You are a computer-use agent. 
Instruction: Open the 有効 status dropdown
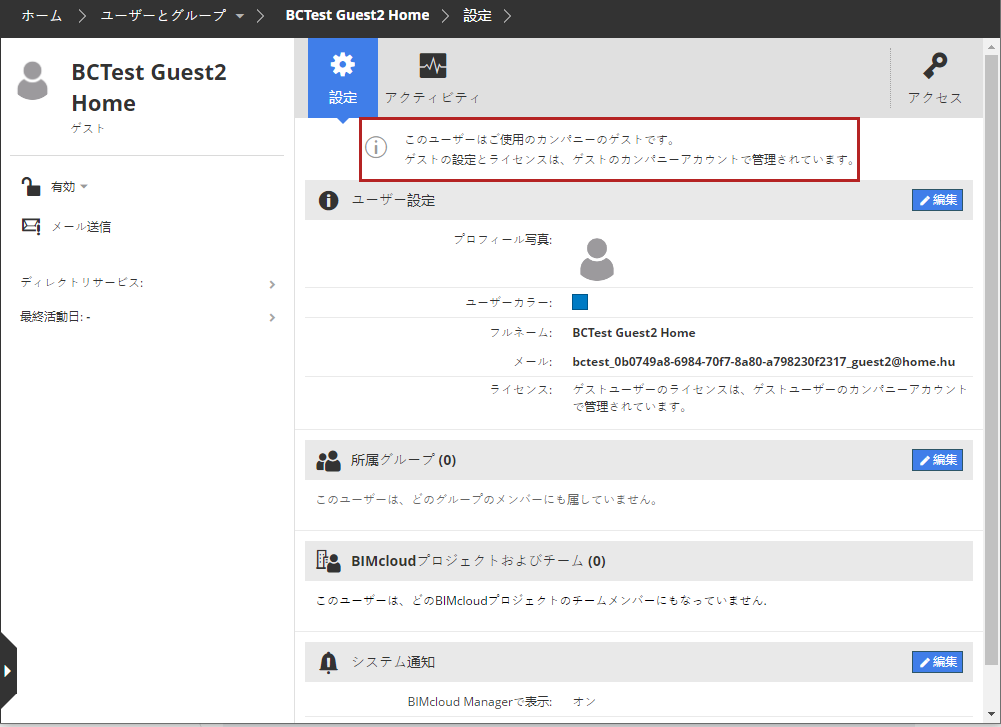coord(69,187)
